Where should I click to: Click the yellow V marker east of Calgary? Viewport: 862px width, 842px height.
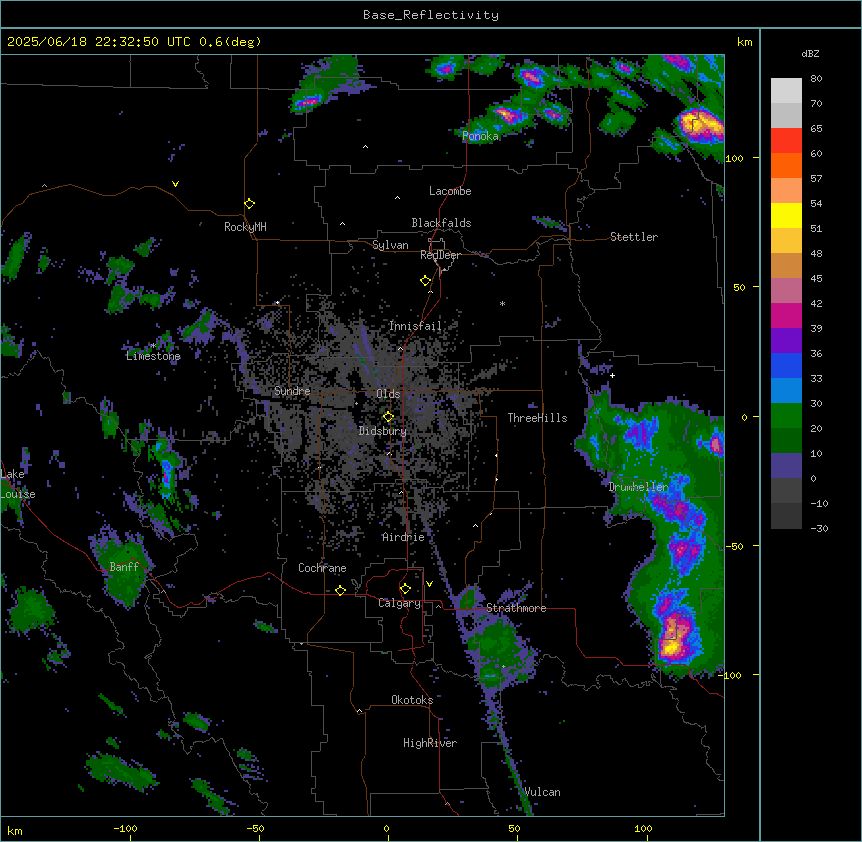click(429, 584)
